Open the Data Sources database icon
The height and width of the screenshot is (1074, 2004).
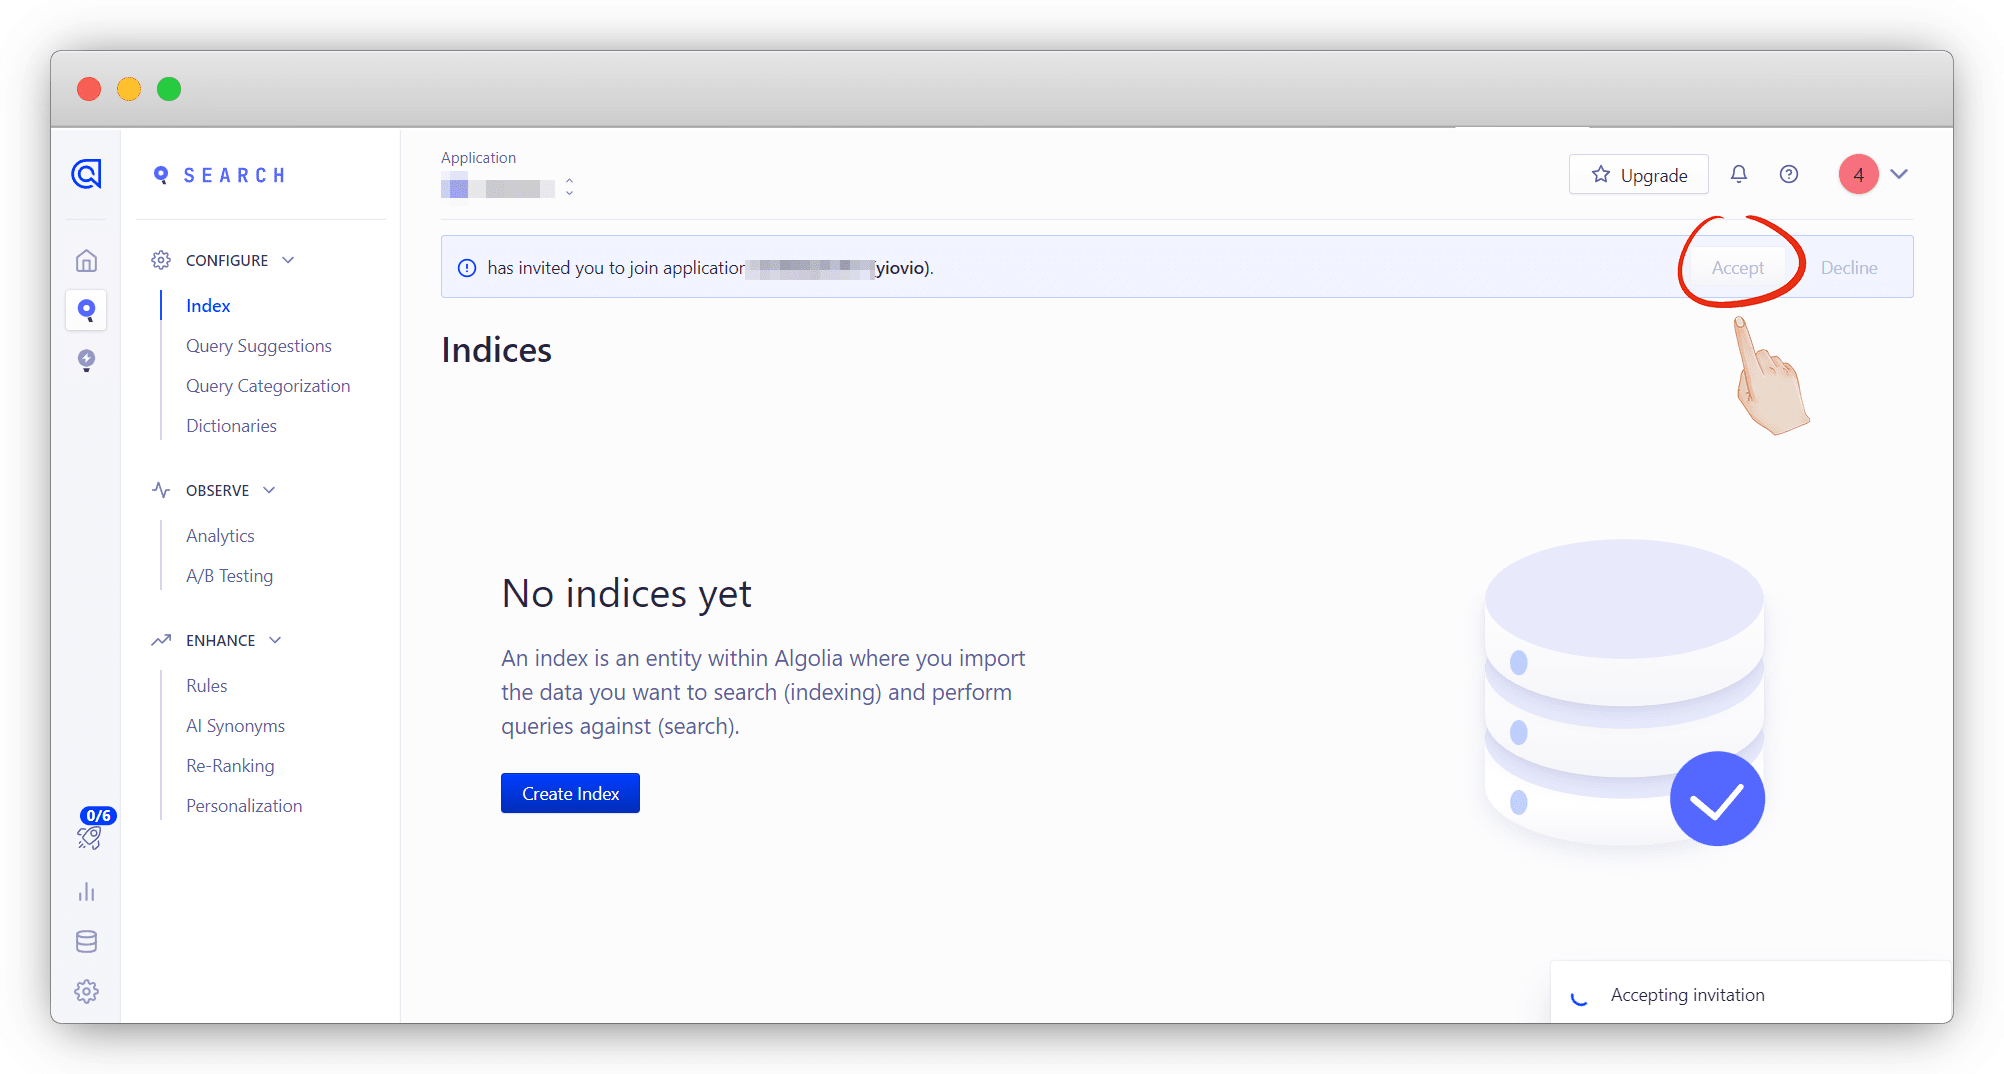87,942
